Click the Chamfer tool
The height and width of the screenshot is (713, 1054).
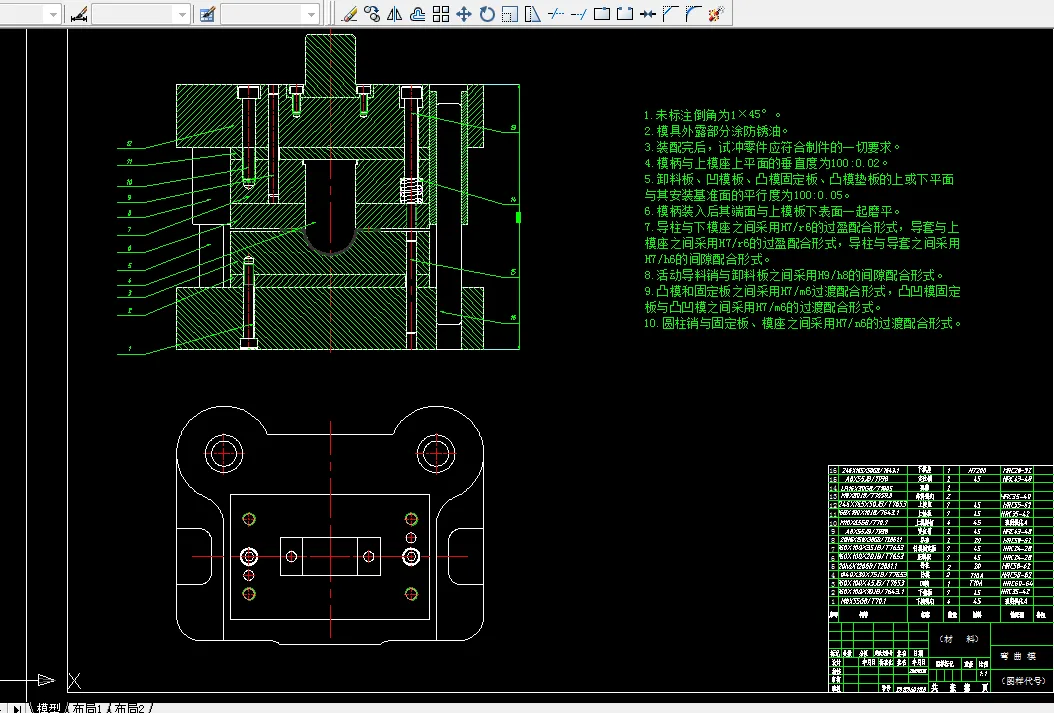(x=670, y=14)
